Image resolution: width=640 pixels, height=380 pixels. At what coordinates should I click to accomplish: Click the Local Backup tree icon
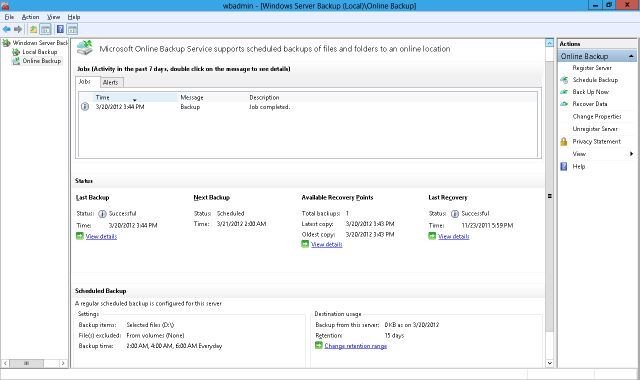point(16,52)
